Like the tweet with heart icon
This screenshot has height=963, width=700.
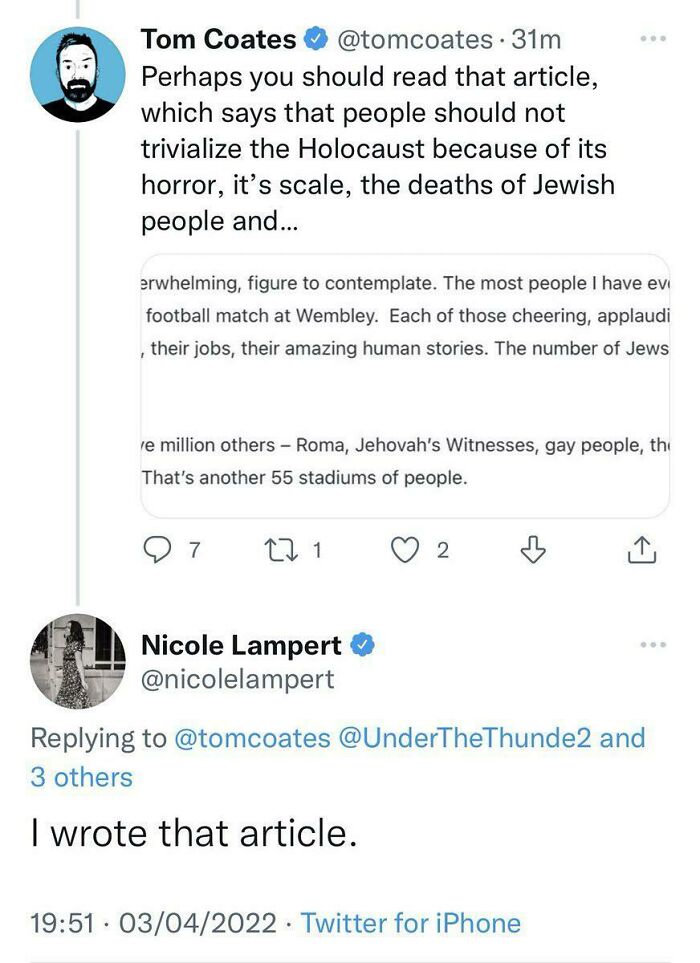tap(404, 549)
